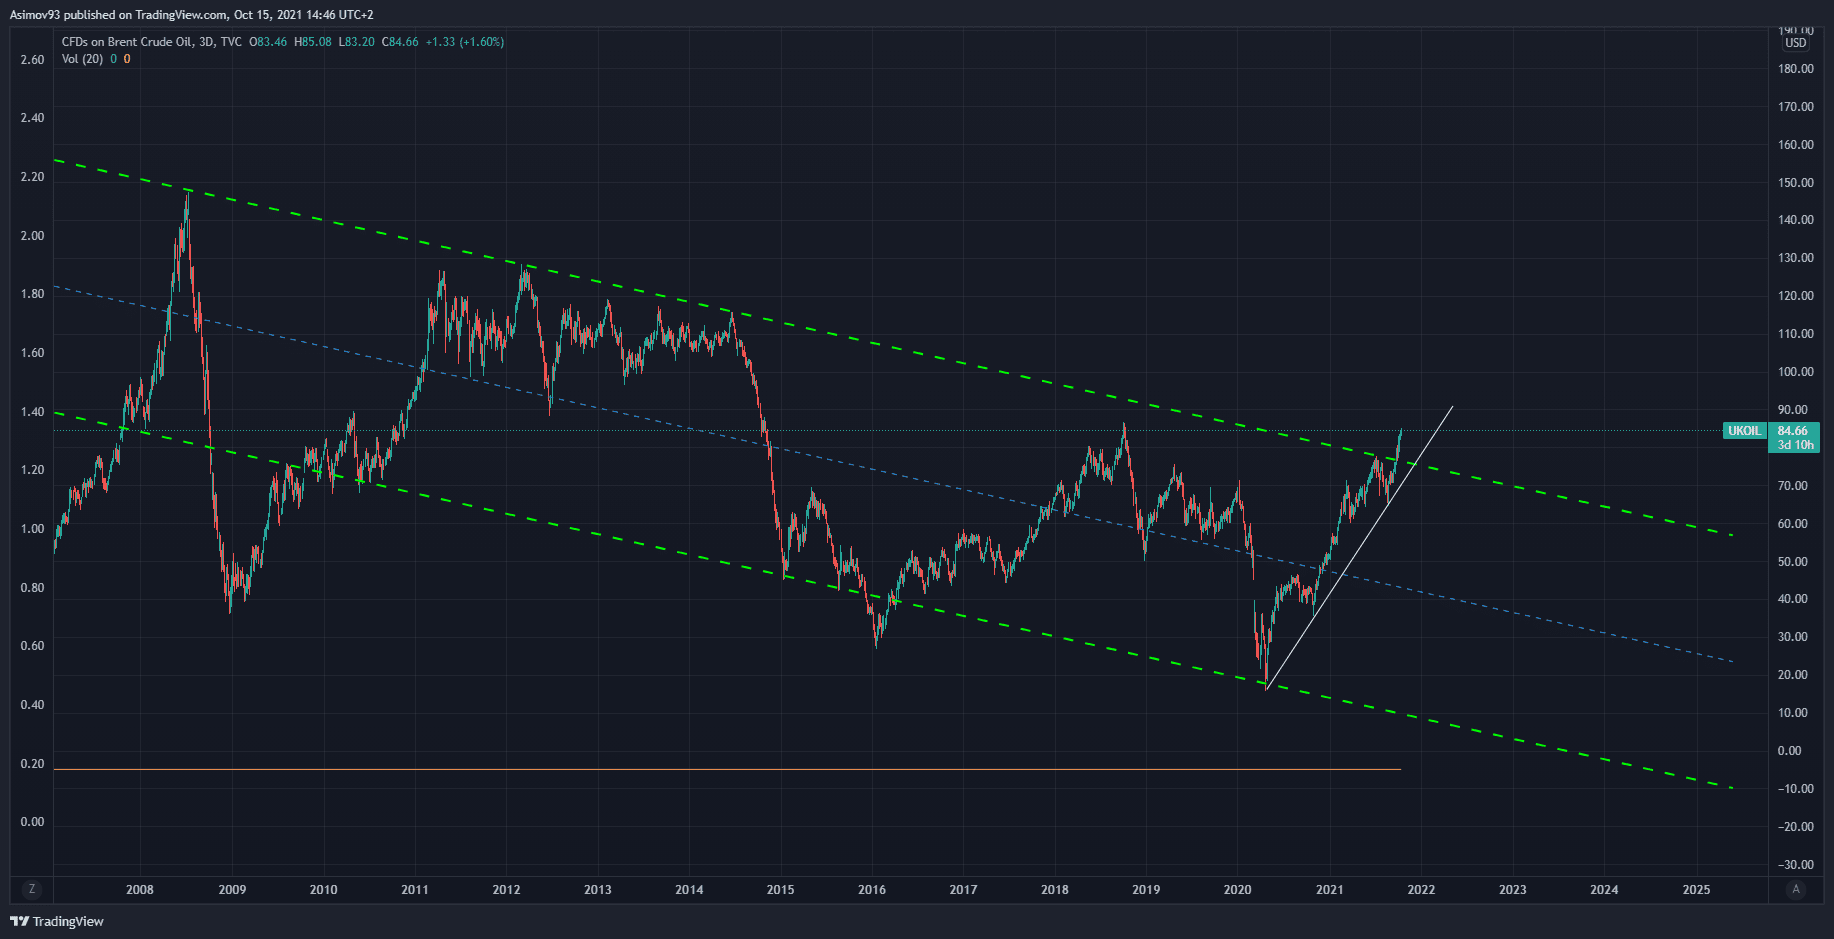Click the 2016 label on the time axis
Screen dimensions: 1834x939
(872, 890)
